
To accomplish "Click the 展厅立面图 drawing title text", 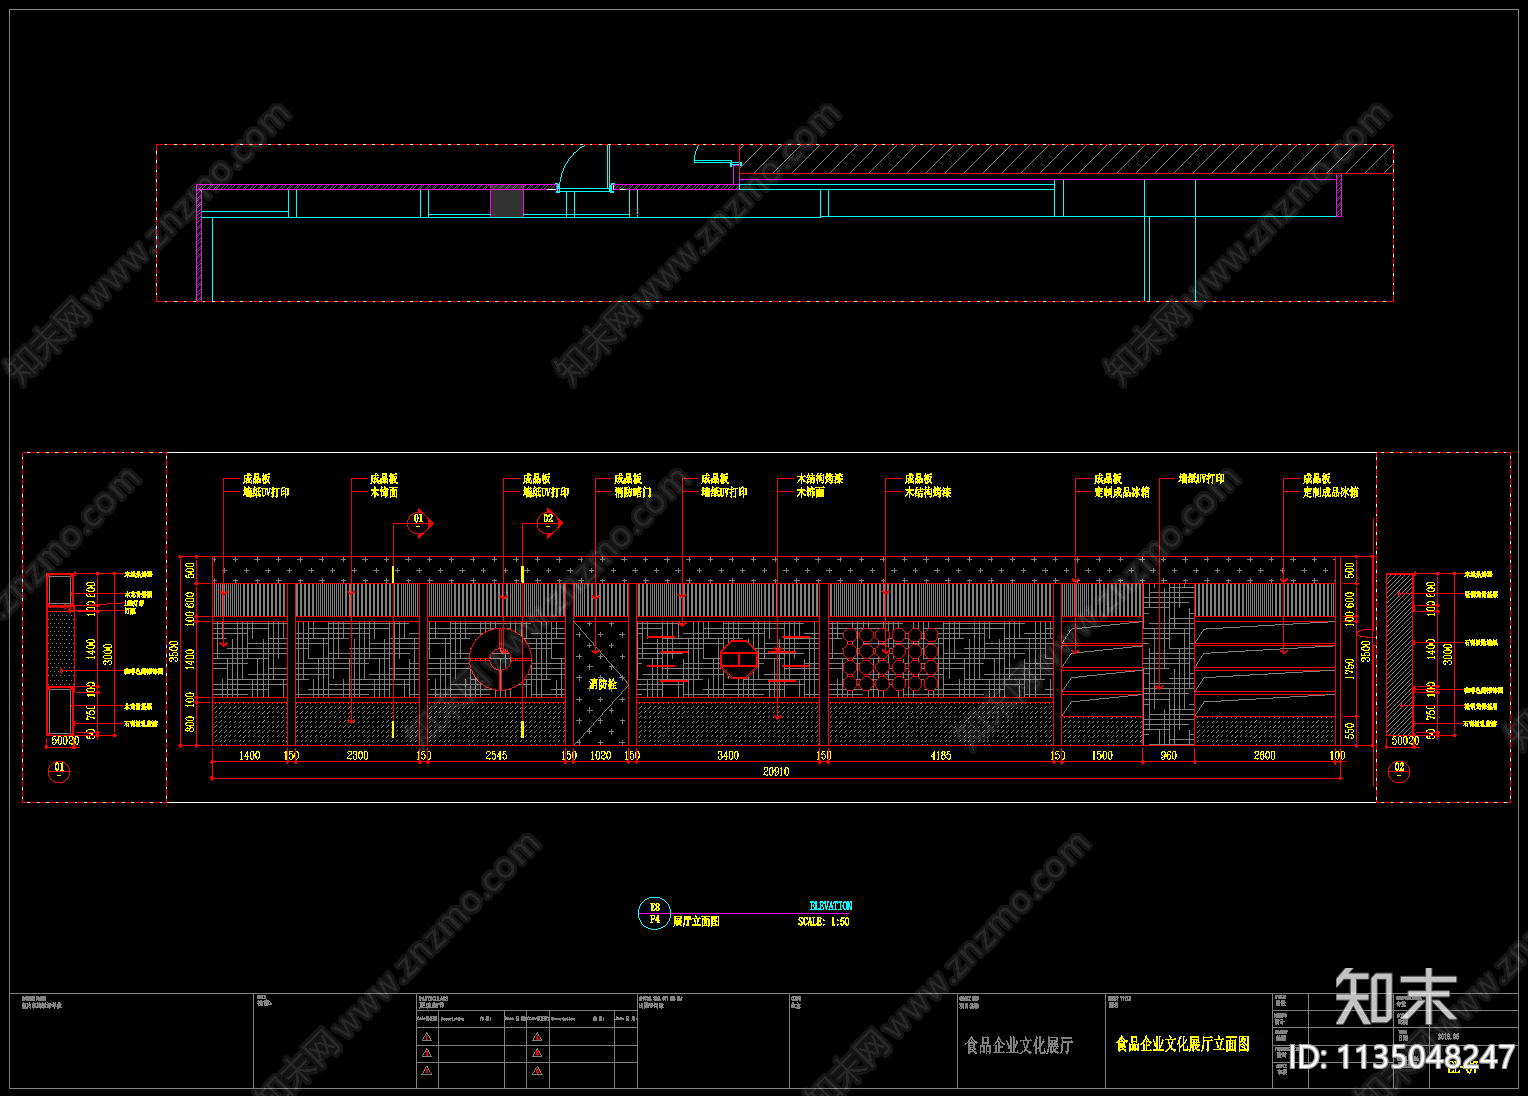I will point(696,921).
